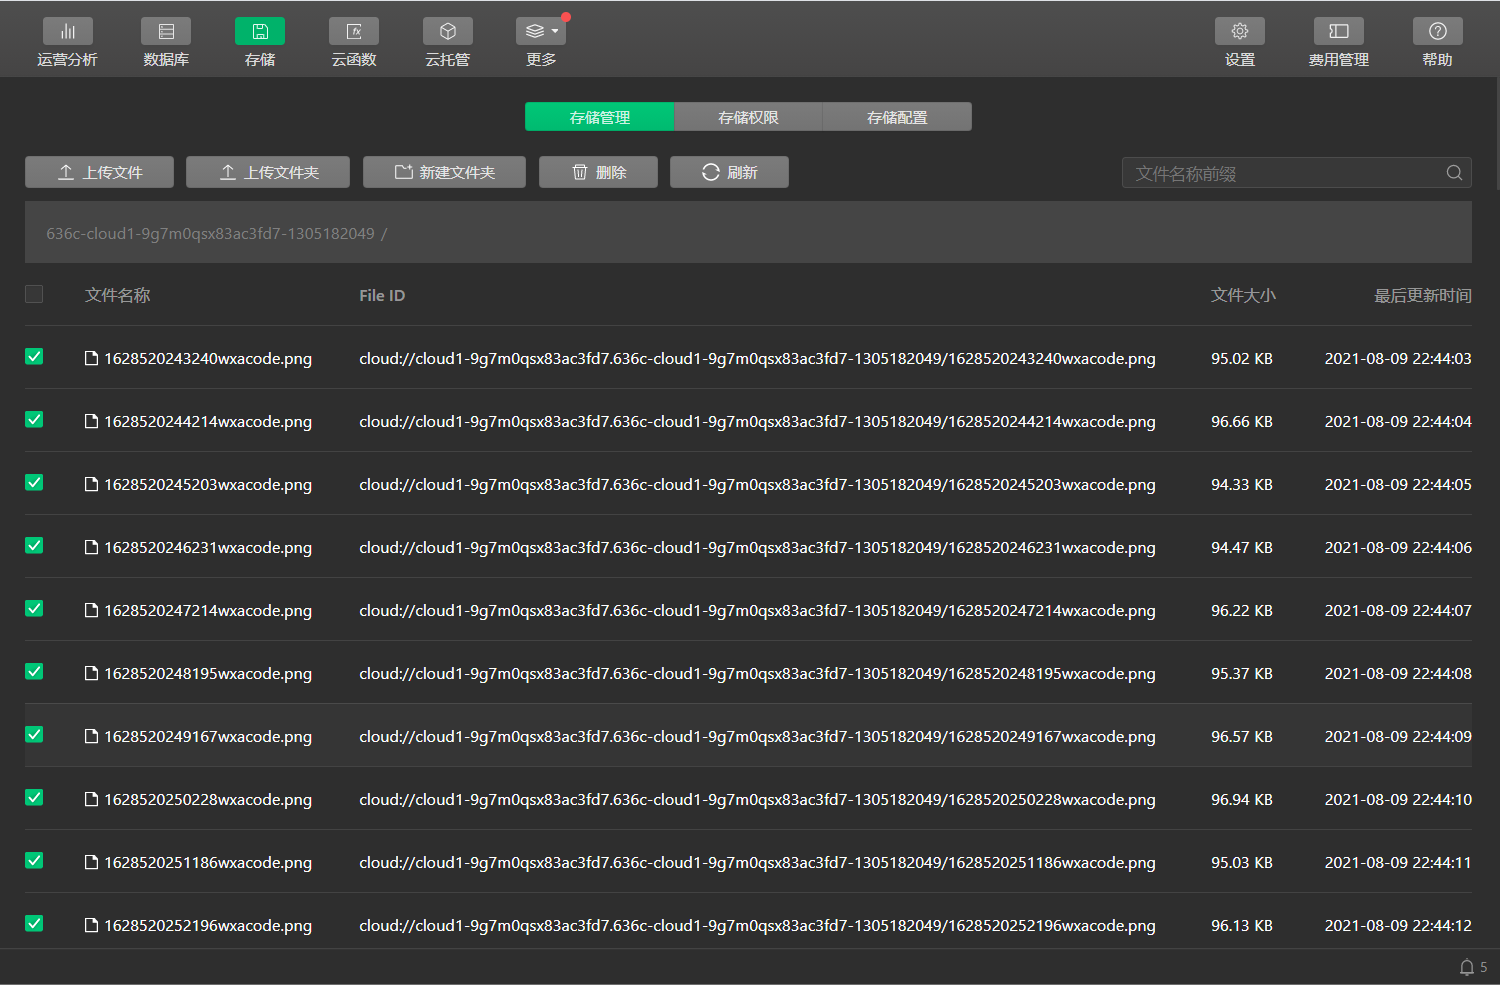The height and width of the screenshot is (985, 1500).
Task: Click file icon of 1628520252196wxacode.png
Action: [x=92, y=925]
